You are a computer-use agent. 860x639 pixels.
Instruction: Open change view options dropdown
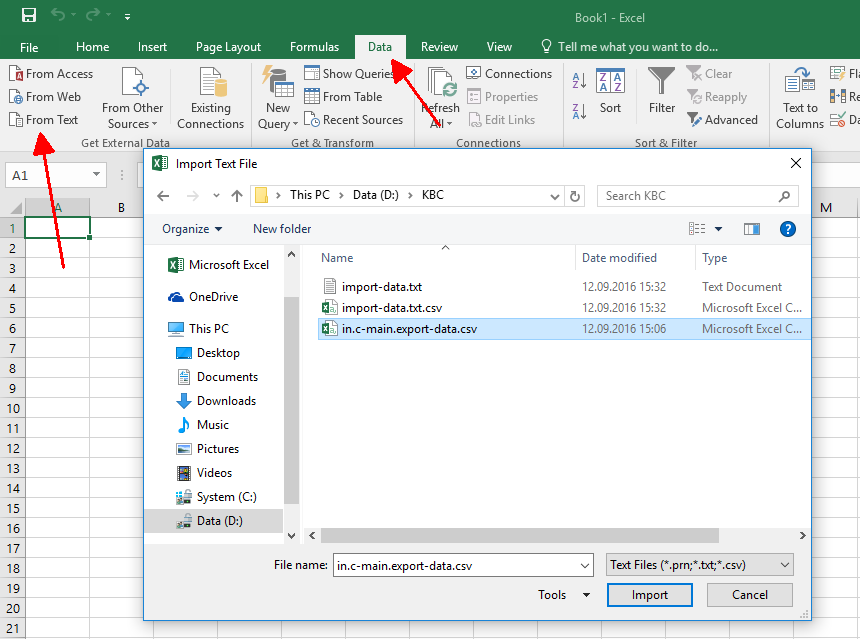pos(718,229)
